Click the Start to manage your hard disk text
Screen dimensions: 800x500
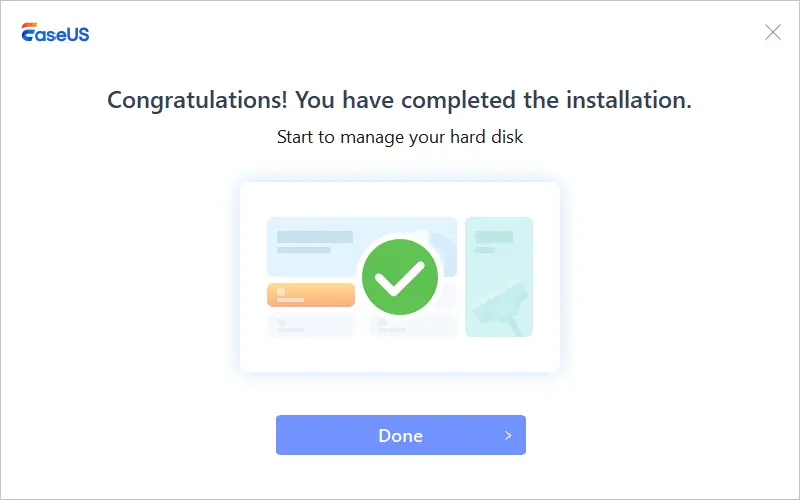[x=400, y=137]
